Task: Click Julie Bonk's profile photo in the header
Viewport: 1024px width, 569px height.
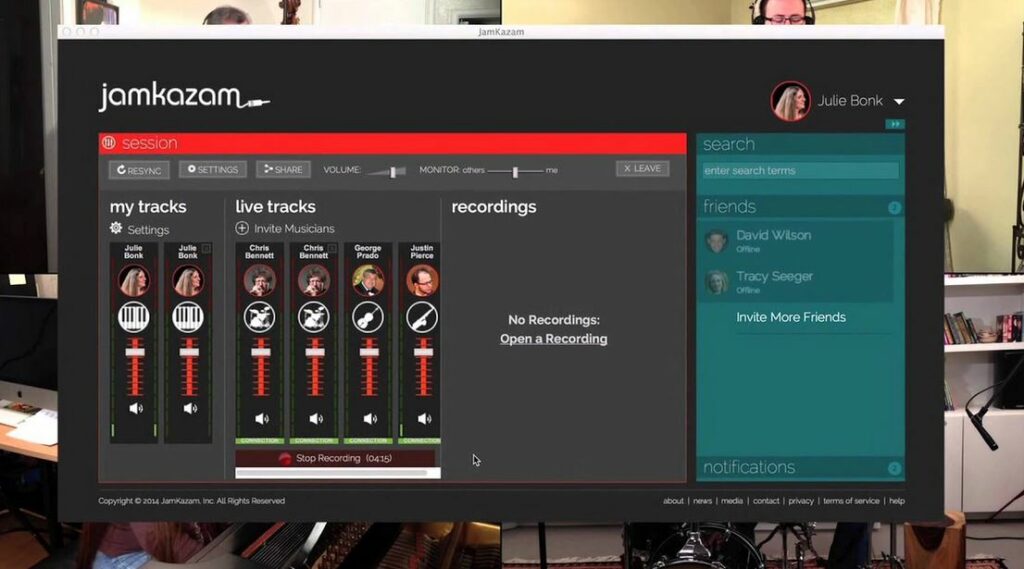Action: click(790, 101)
